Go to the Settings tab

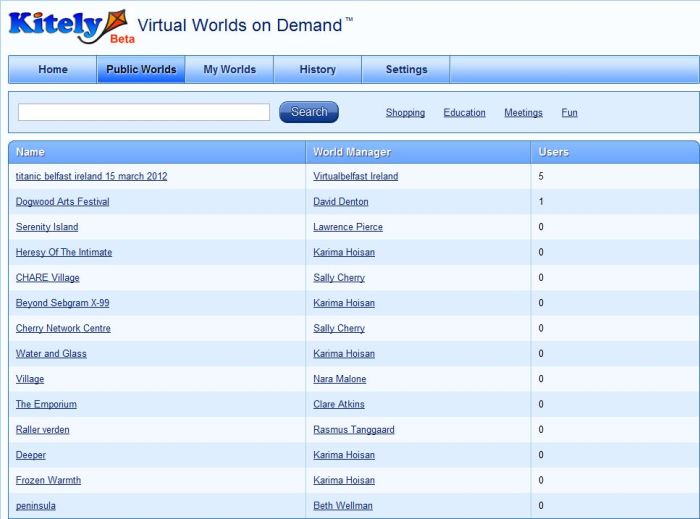click(406, 70)
